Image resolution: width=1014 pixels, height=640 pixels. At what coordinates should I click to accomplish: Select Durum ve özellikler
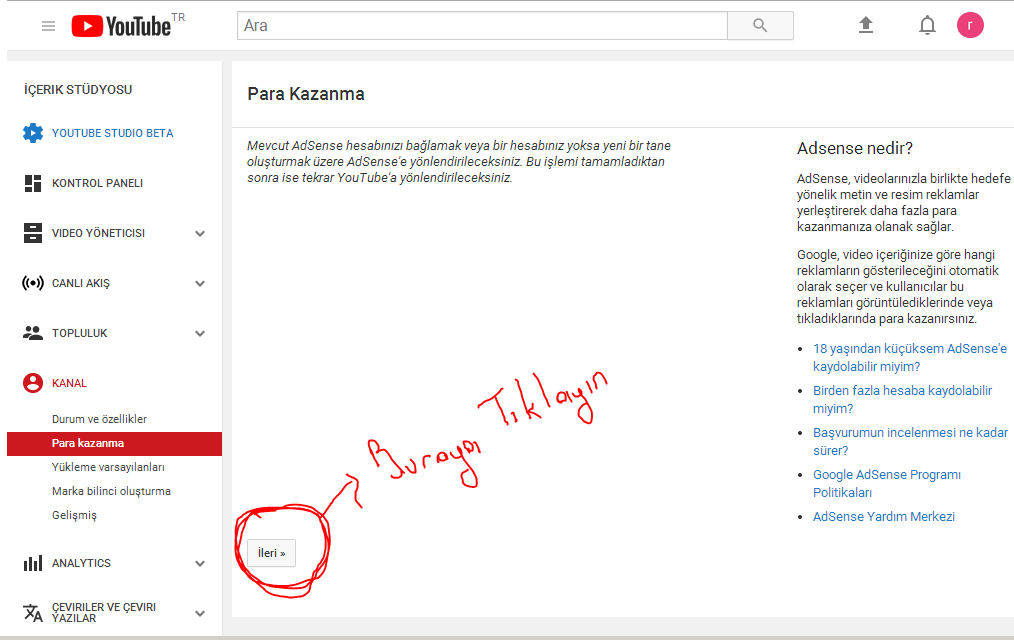[x=100, y=419]
